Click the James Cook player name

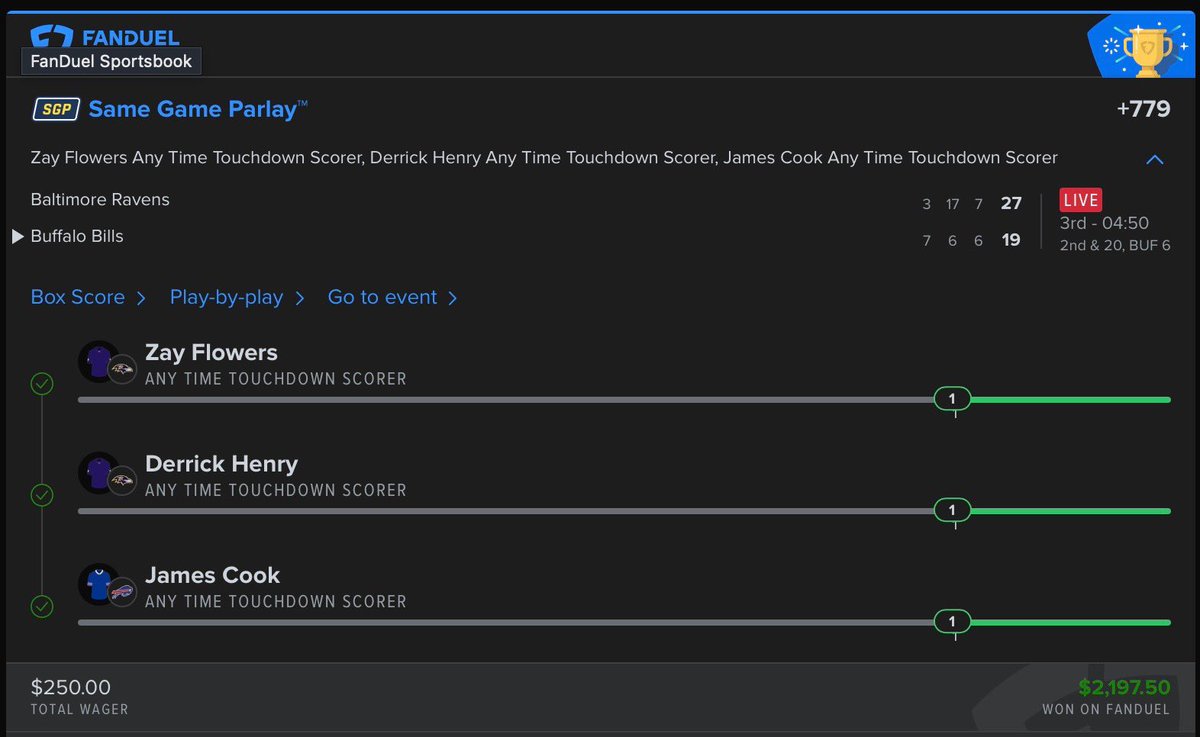click(212, 575)
